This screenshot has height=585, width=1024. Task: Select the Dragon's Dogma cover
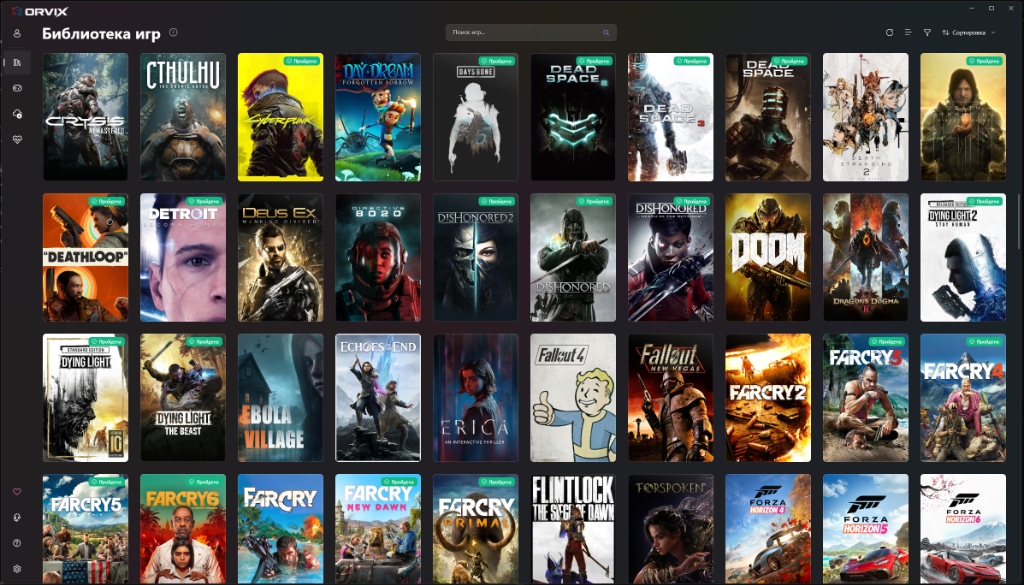click(865, 257)
